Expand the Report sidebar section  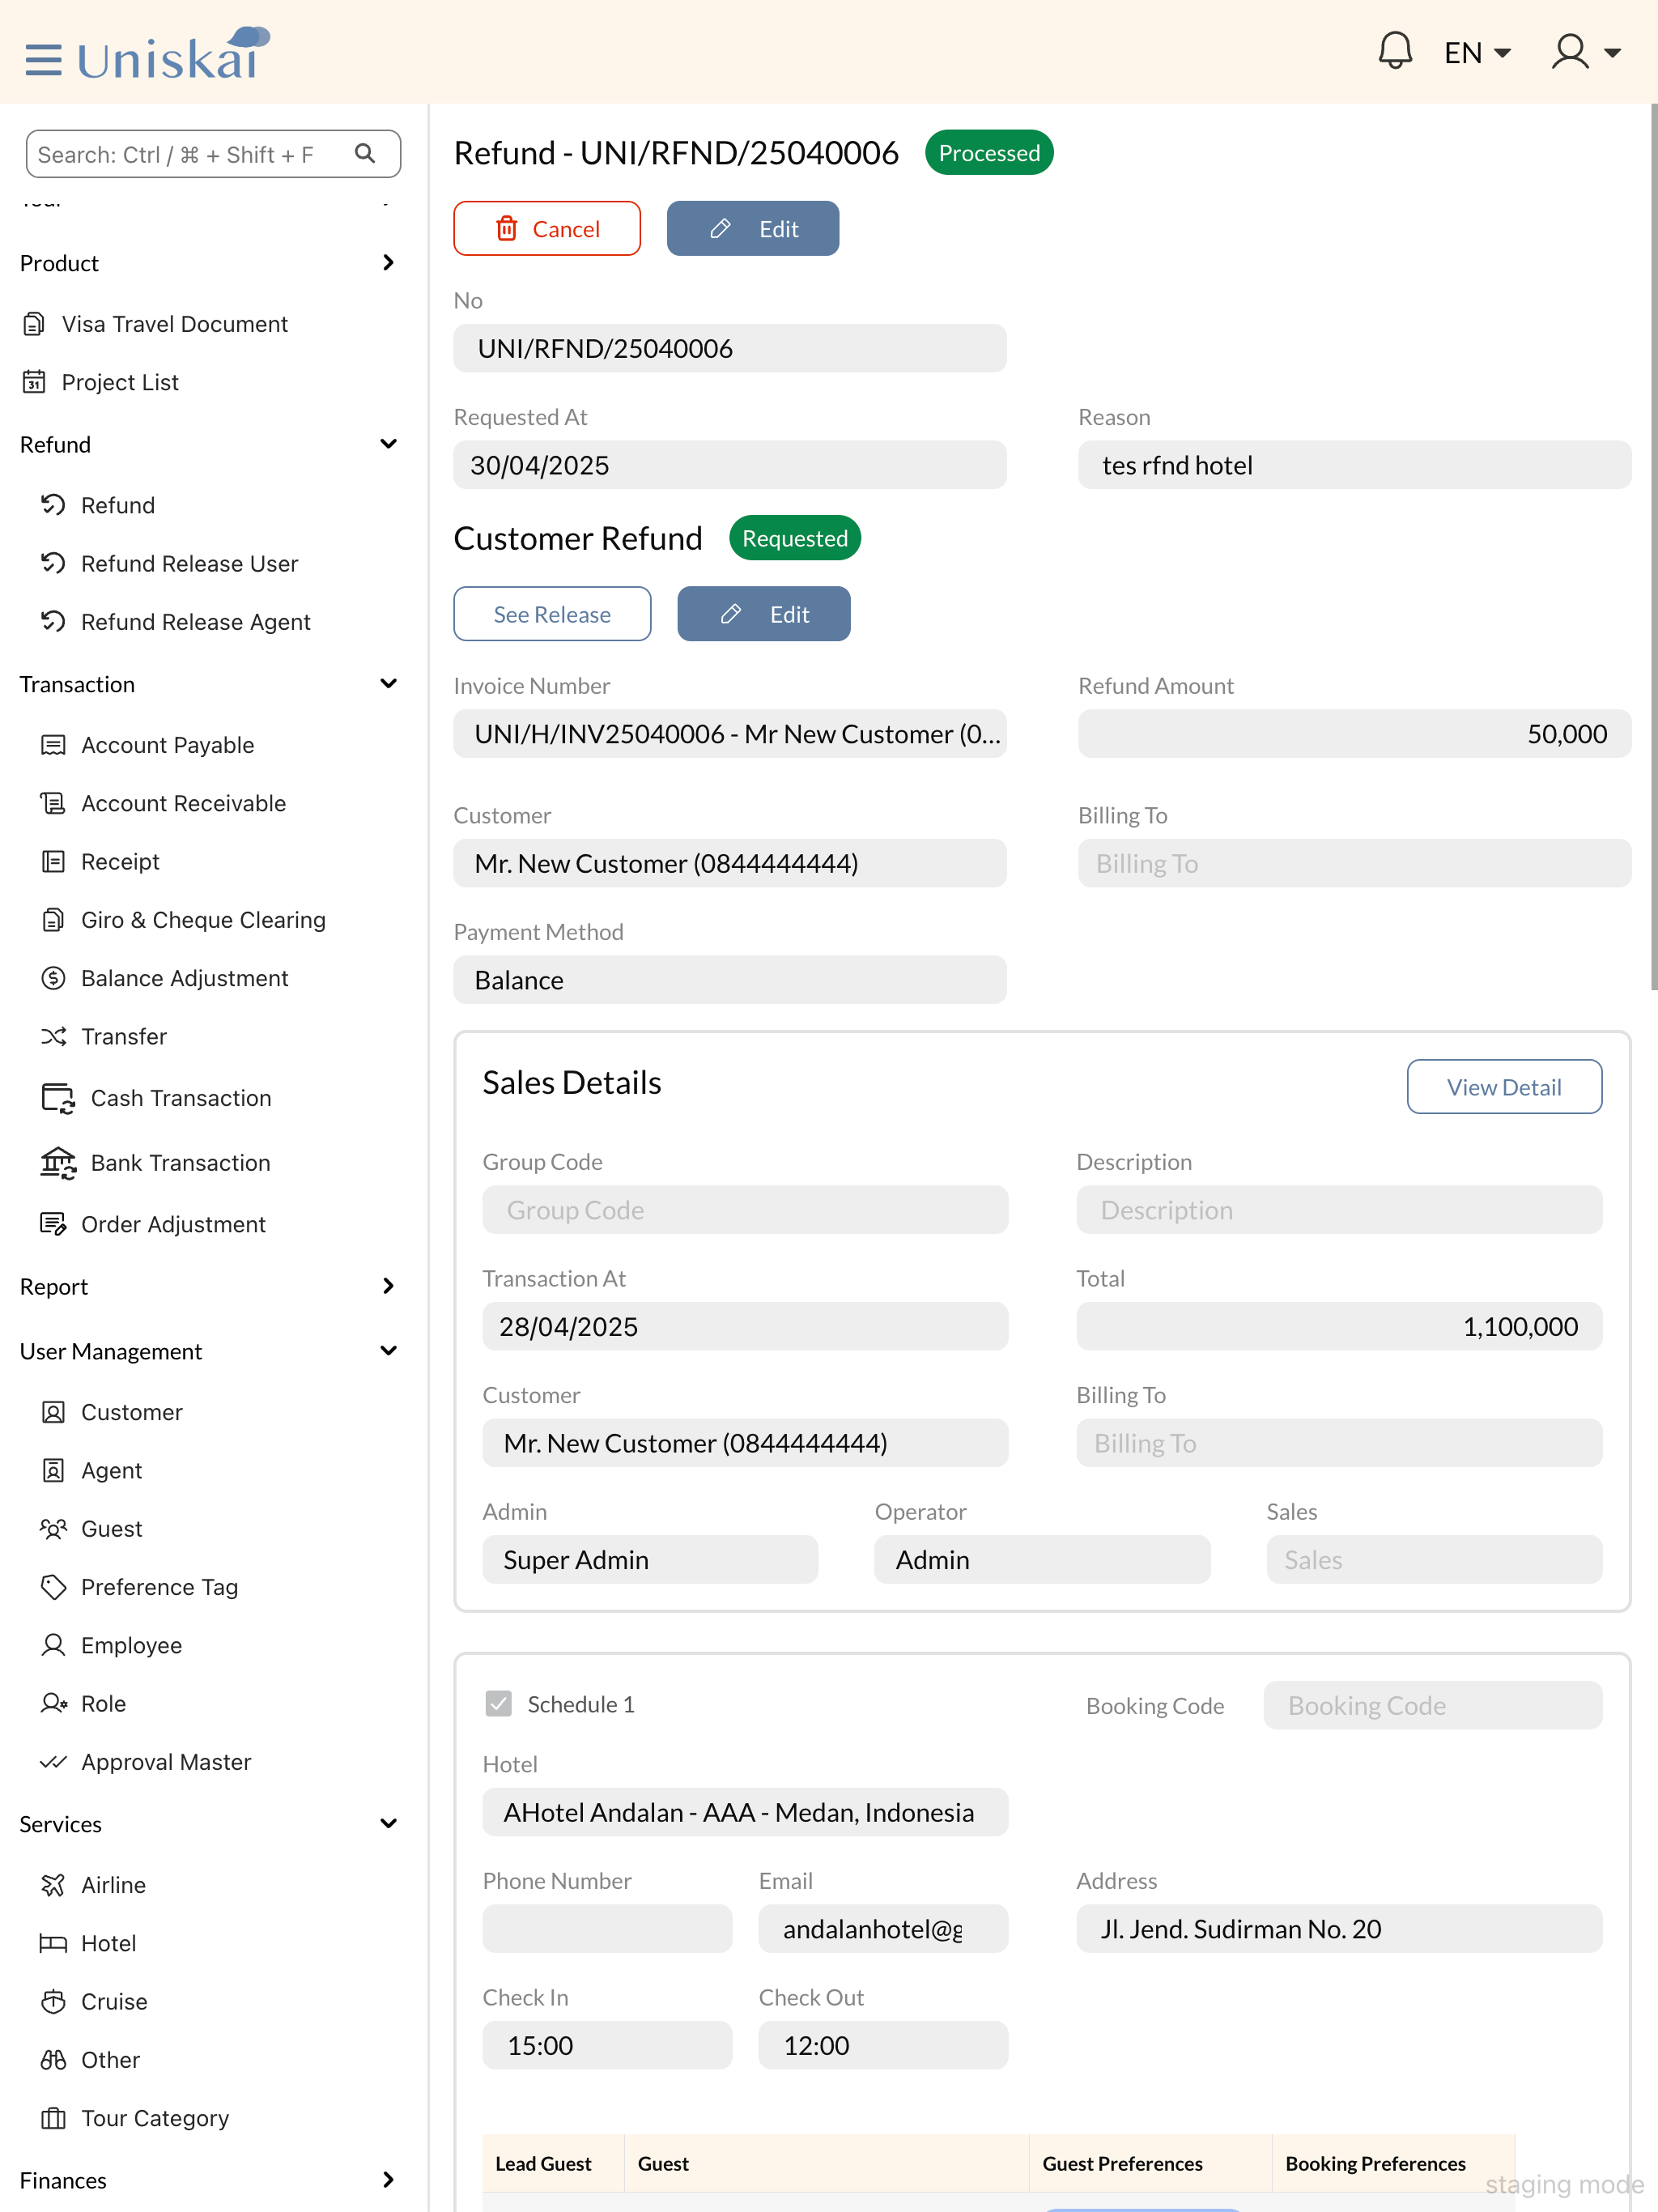388,1286
